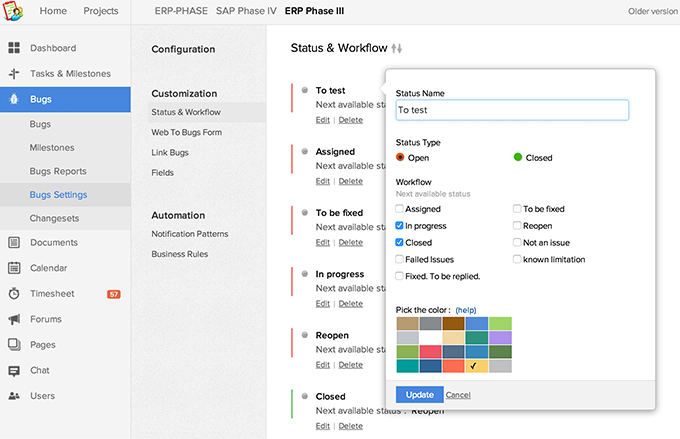Open Forums megaphone icon
This screenshot has width=680, height=439.
14,320
